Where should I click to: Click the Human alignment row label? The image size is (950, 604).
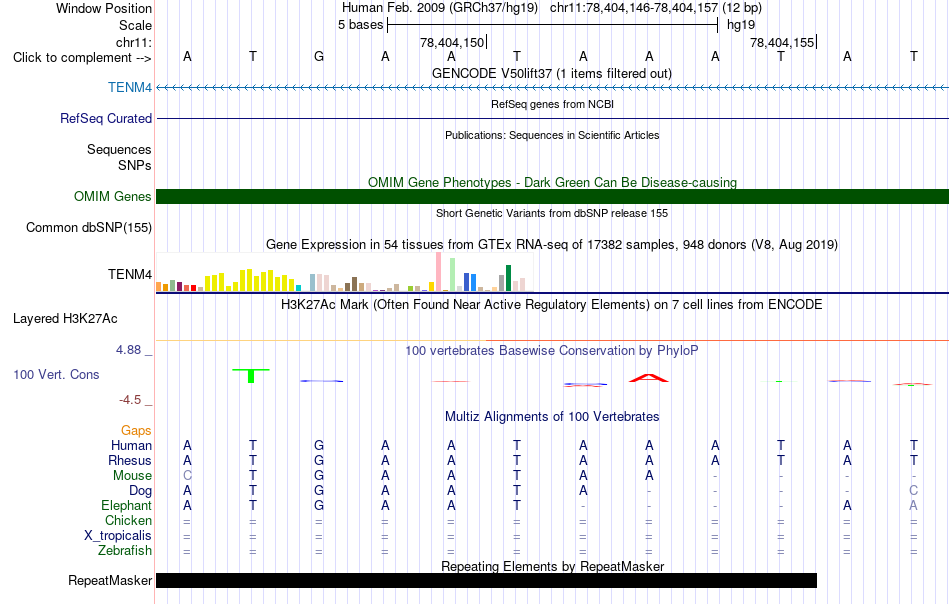point(131,445)
